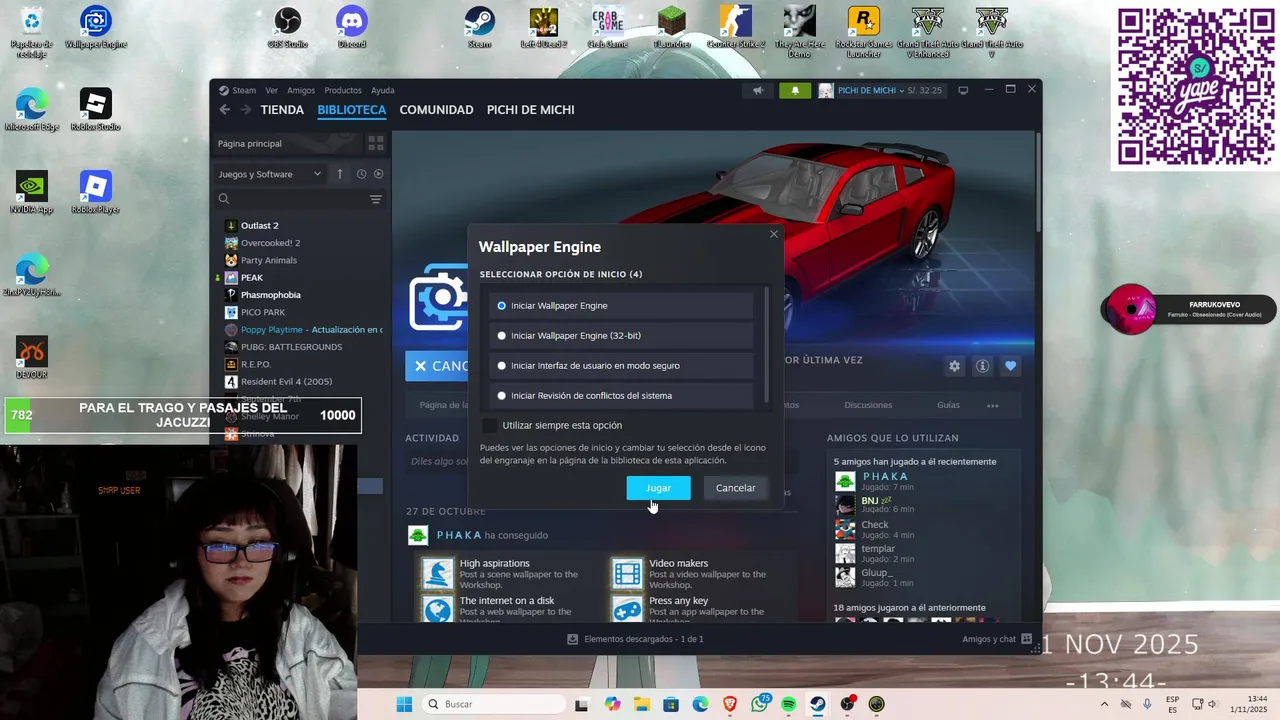This screenshot has height=720, width=1280.
Task: Open Amigos y chat panel
Action: point(997,639)
